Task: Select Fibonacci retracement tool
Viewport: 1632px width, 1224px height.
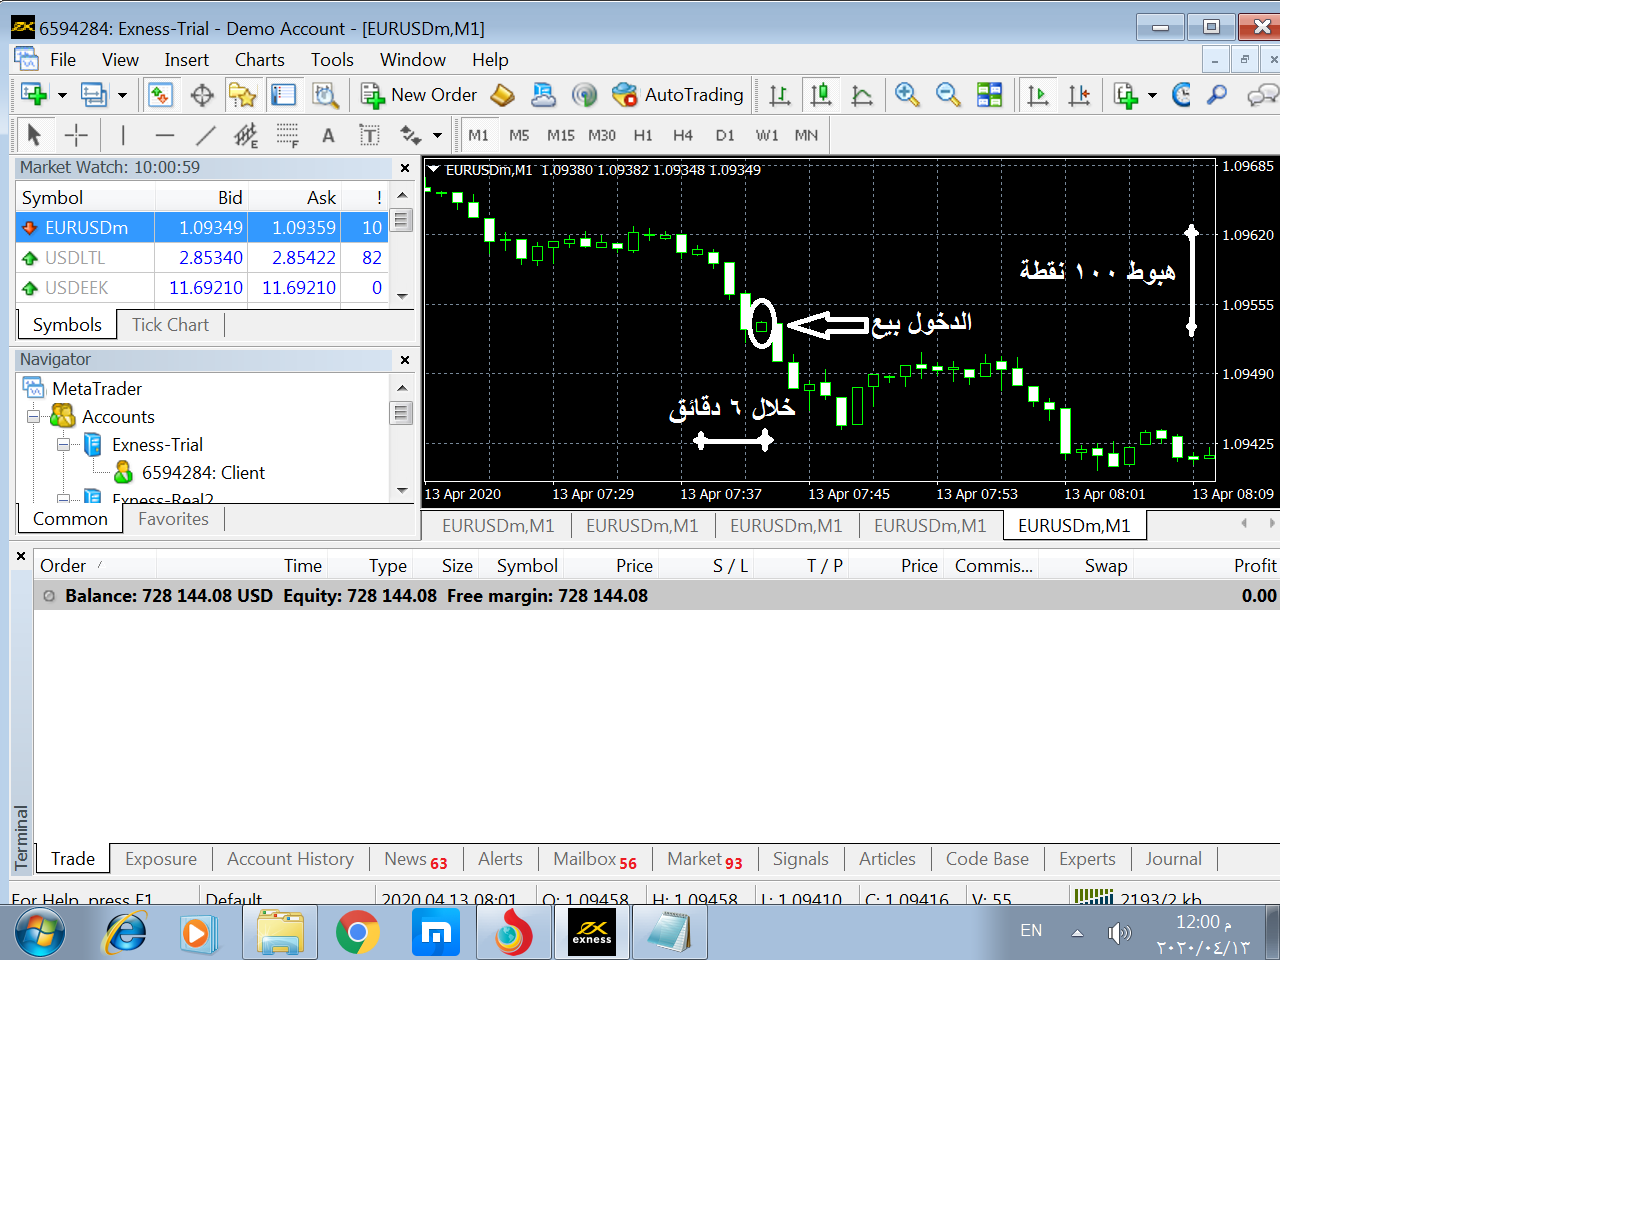Action: [288, 135]
